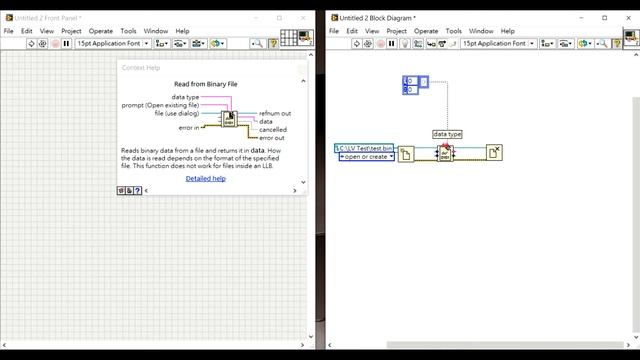Click Block Diagram title bar LabVIEW icon

coord(334,18)
